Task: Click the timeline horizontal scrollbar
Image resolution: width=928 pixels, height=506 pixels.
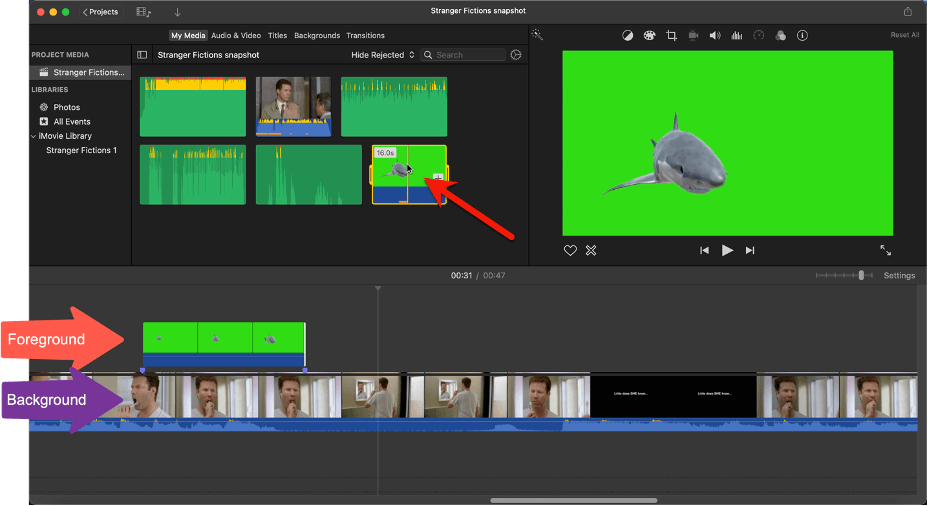Action: [x=573, y=501]
